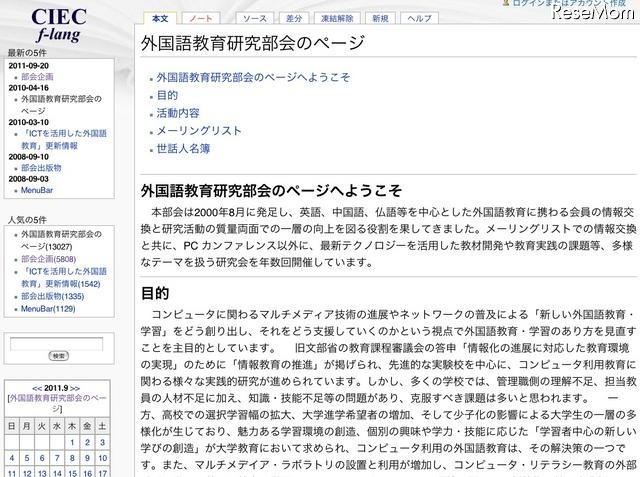Click the 検索 search button
The height and width of the screenshot is (477, 640).
point(59,356)
